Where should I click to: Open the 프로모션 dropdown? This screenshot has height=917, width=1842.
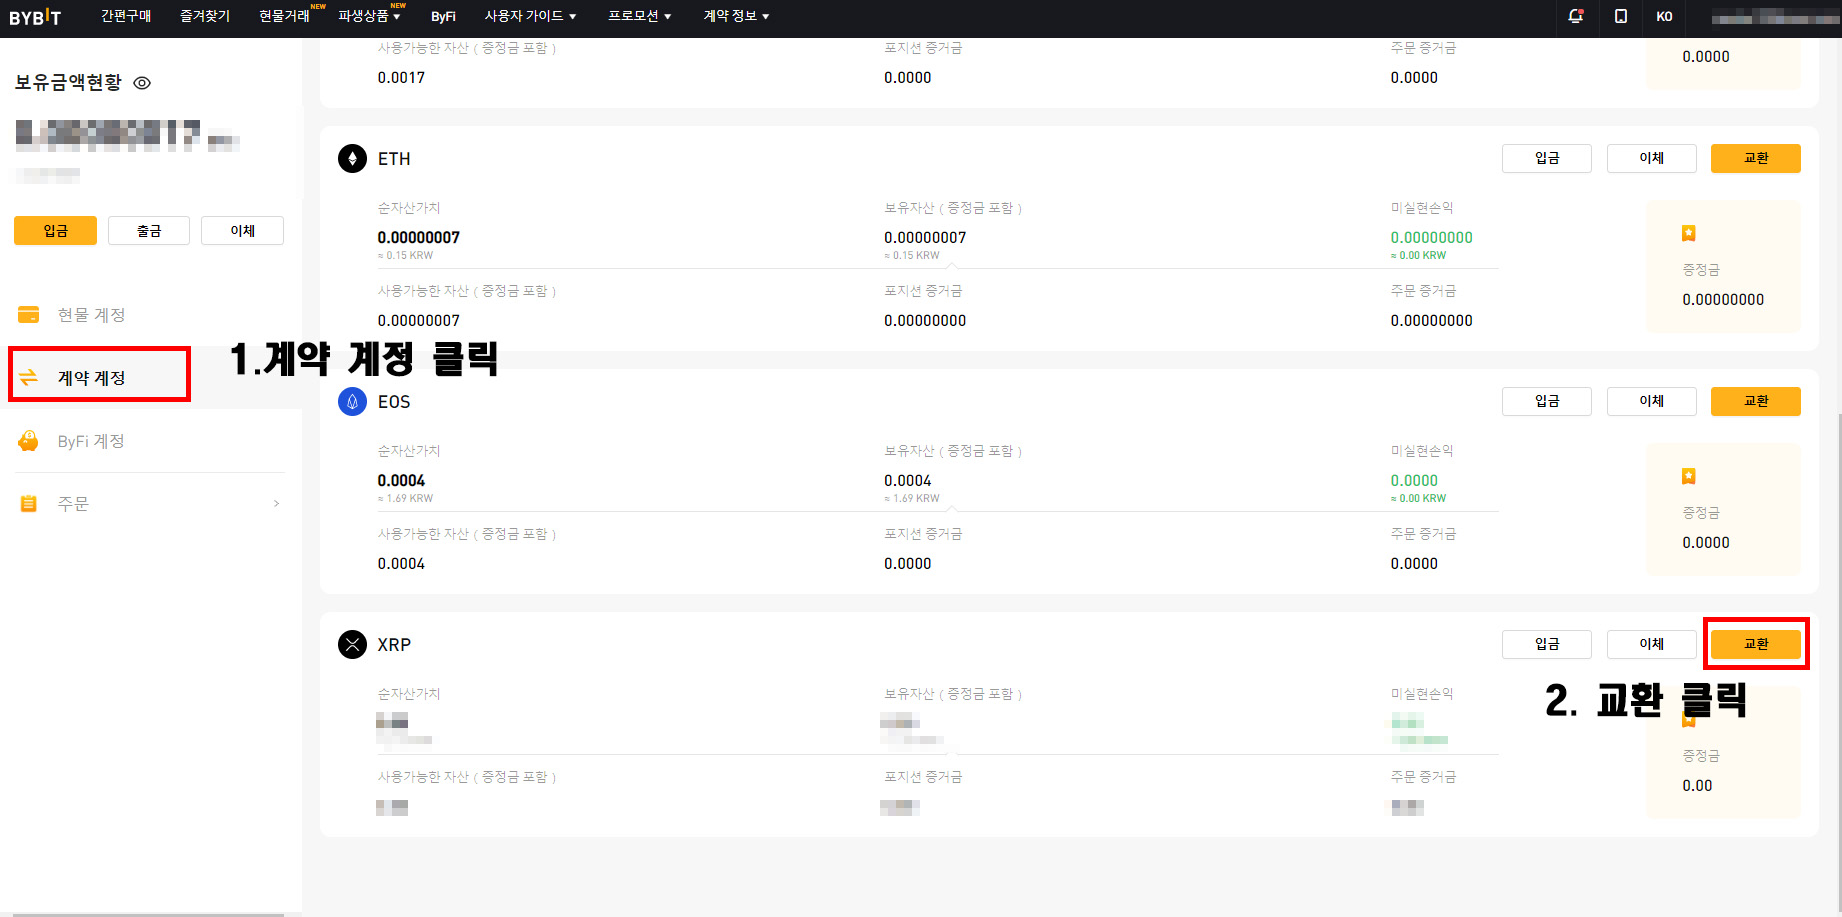coord(639,16)
